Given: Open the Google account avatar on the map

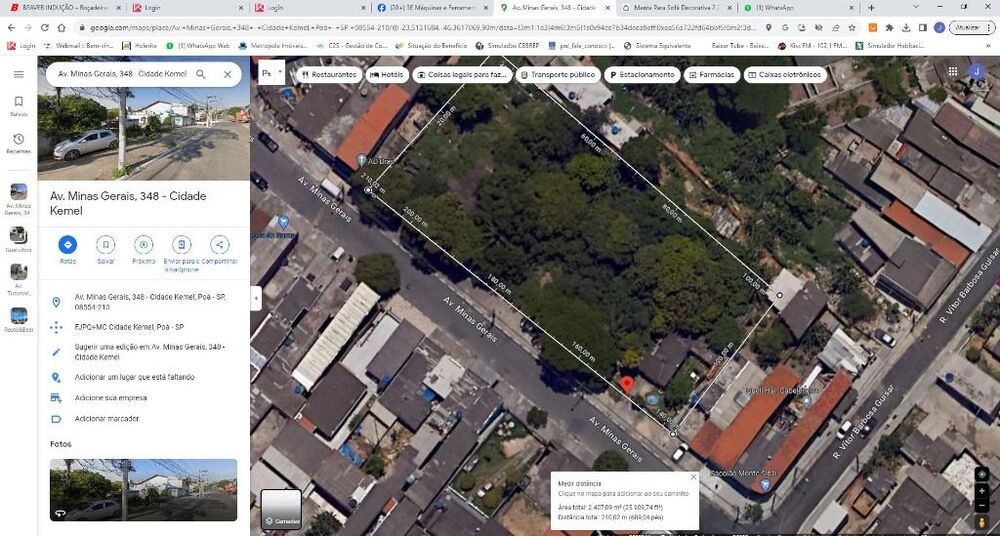Looking at the screenshot, I should [976, 71].
